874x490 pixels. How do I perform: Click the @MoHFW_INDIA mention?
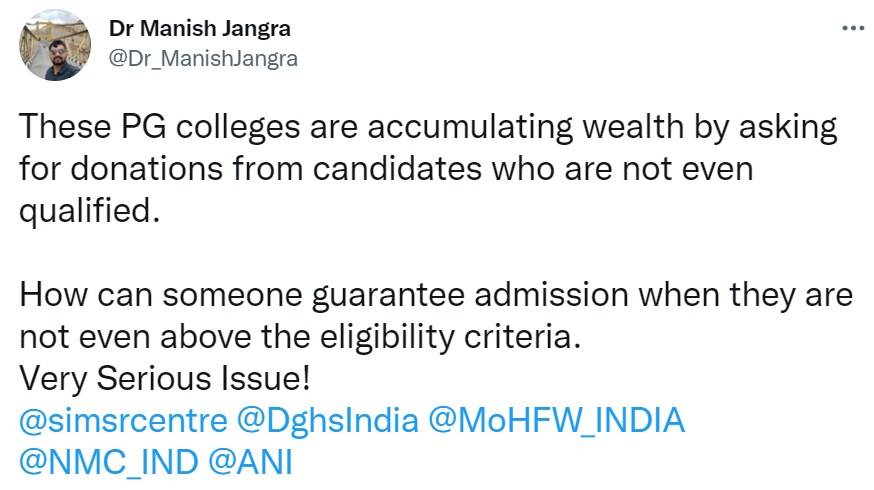click(x=556, y=419)
